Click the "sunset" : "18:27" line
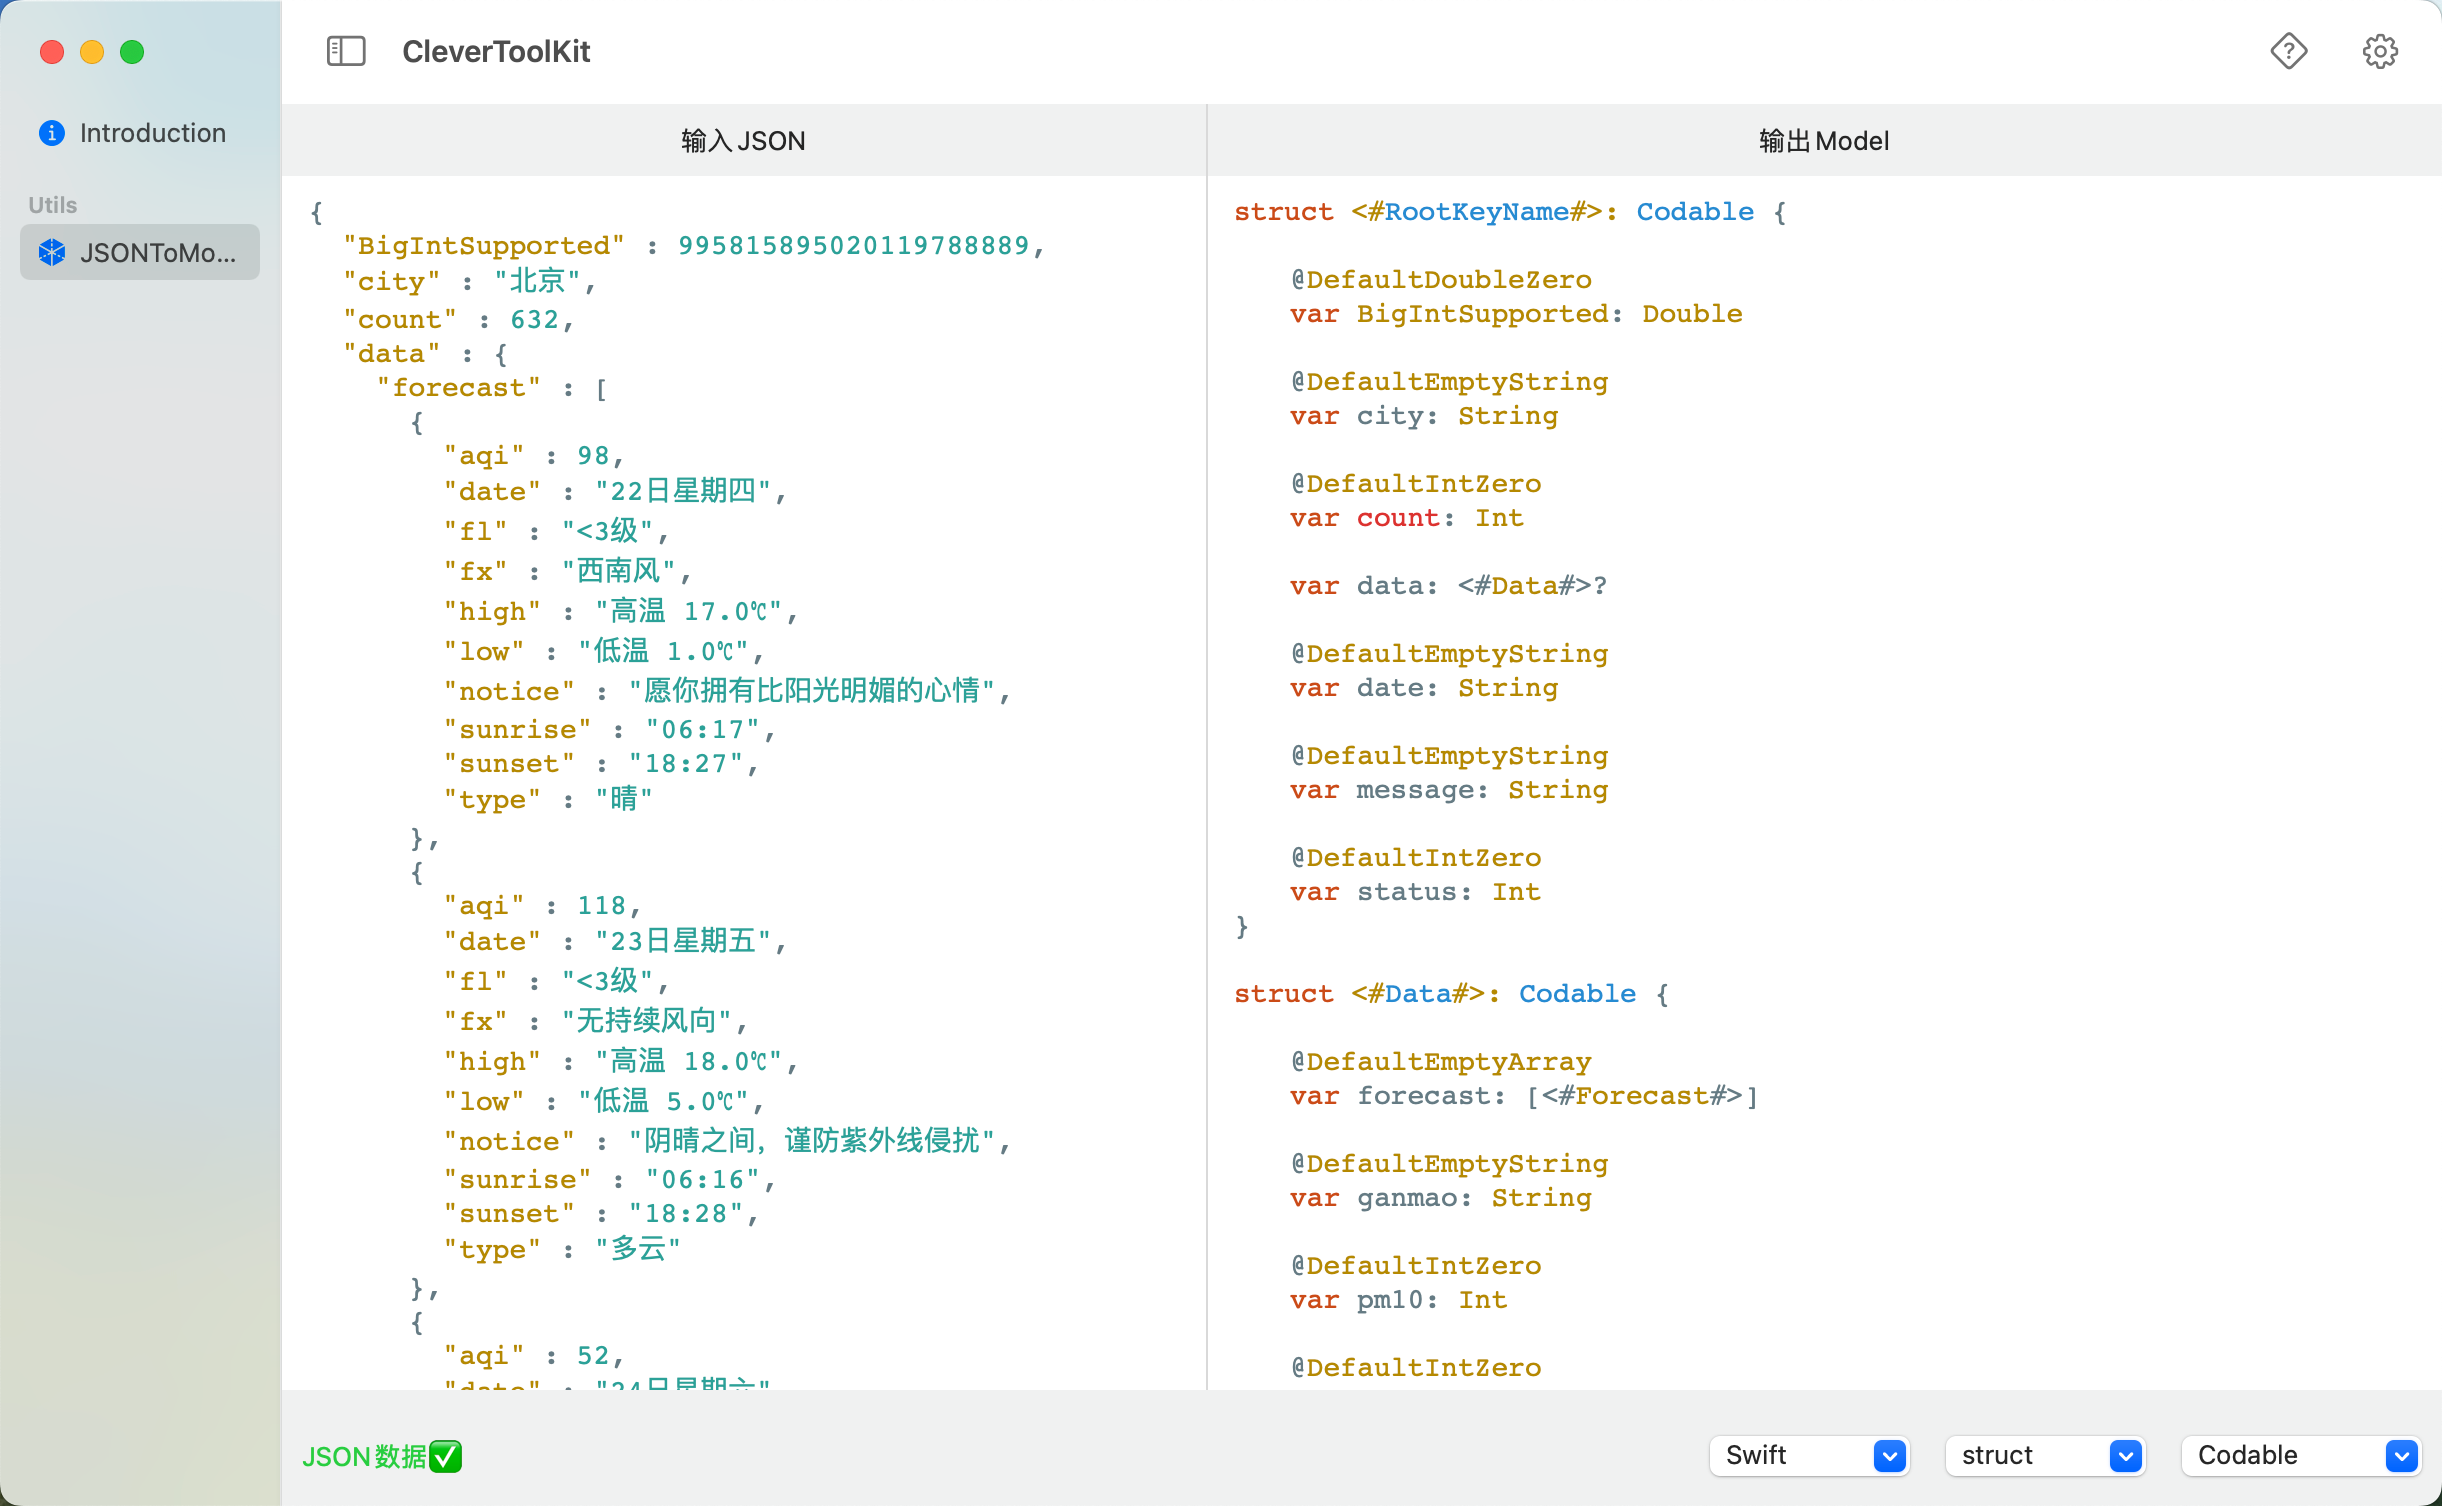This screenshot has width=2442, height=1506. pos(601,764)
